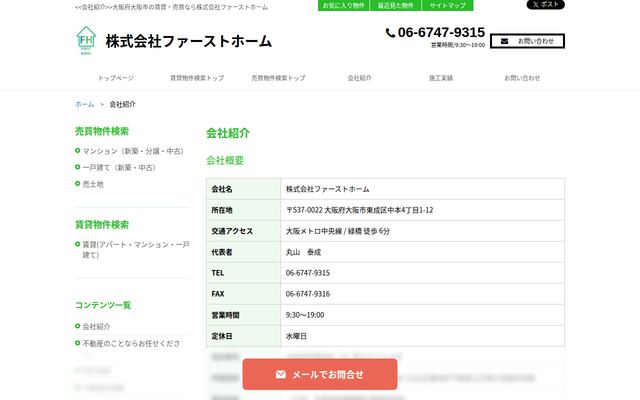This screenshot has width=640, height=400.
Task: Go to トップページ in navigation
Action: tap(116, 78)
